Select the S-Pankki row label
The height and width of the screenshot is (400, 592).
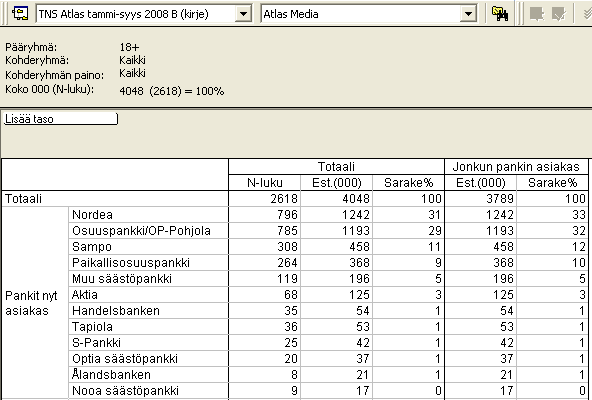[149, 343]
